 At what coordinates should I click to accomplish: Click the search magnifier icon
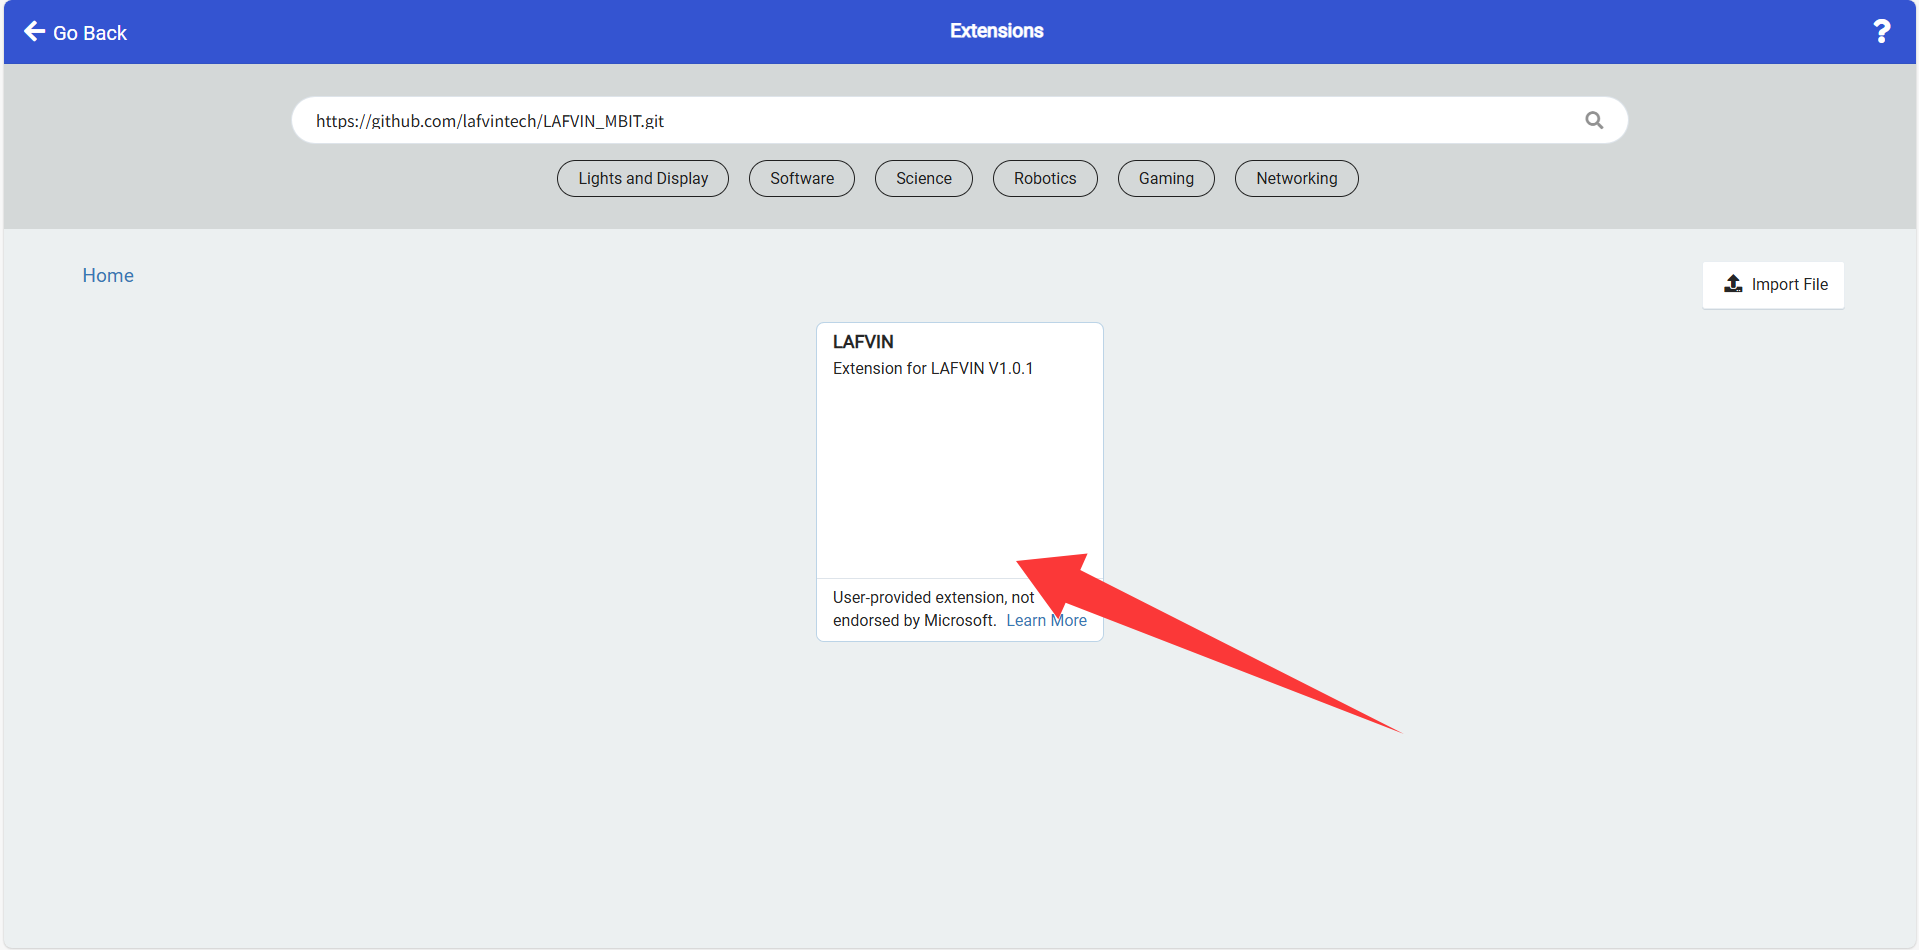pos(1594,120)
